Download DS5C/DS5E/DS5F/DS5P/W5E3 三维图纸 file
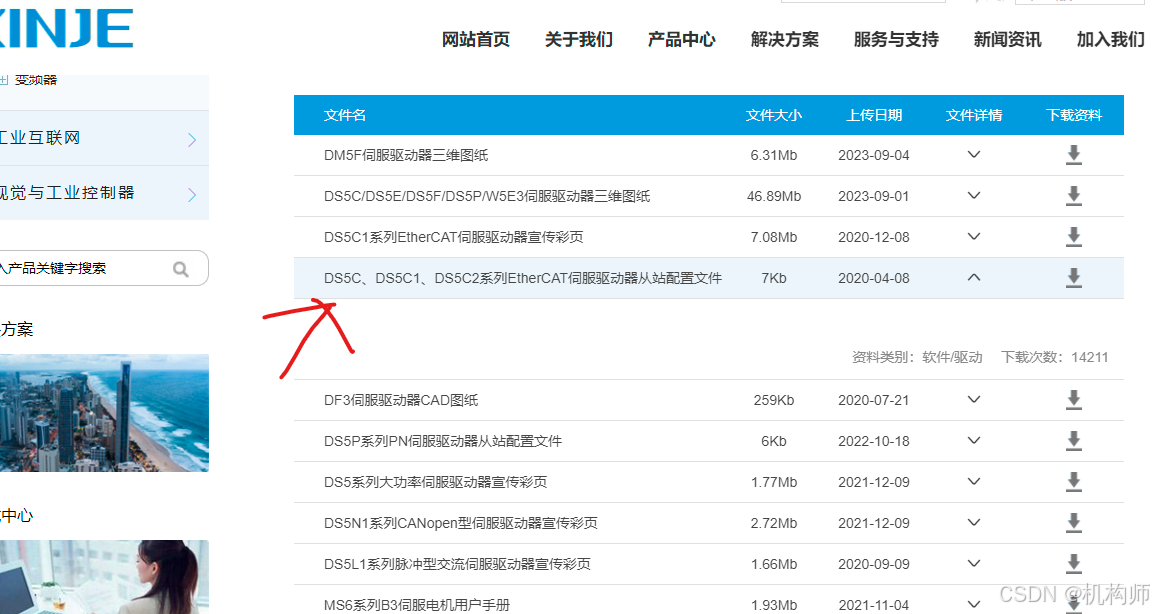1154x614 pixels. (x=1074, y=196)
